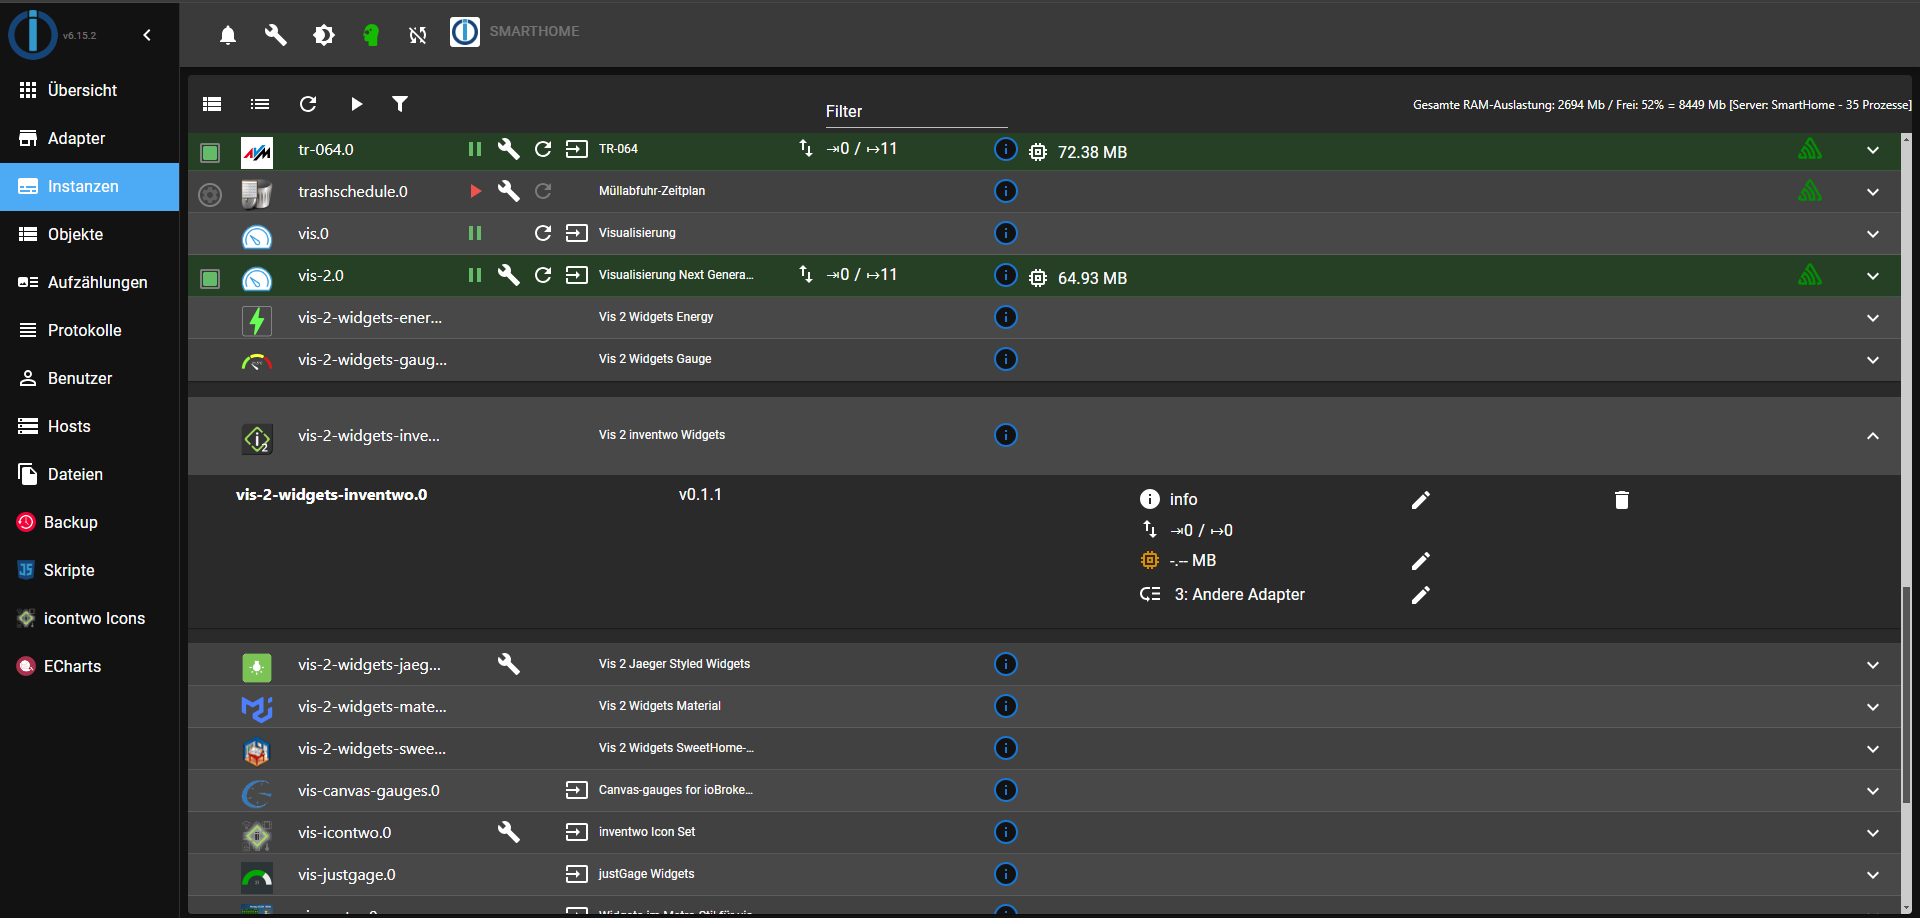
Task: Switch to list view with categories
Action: pos(260,104)
